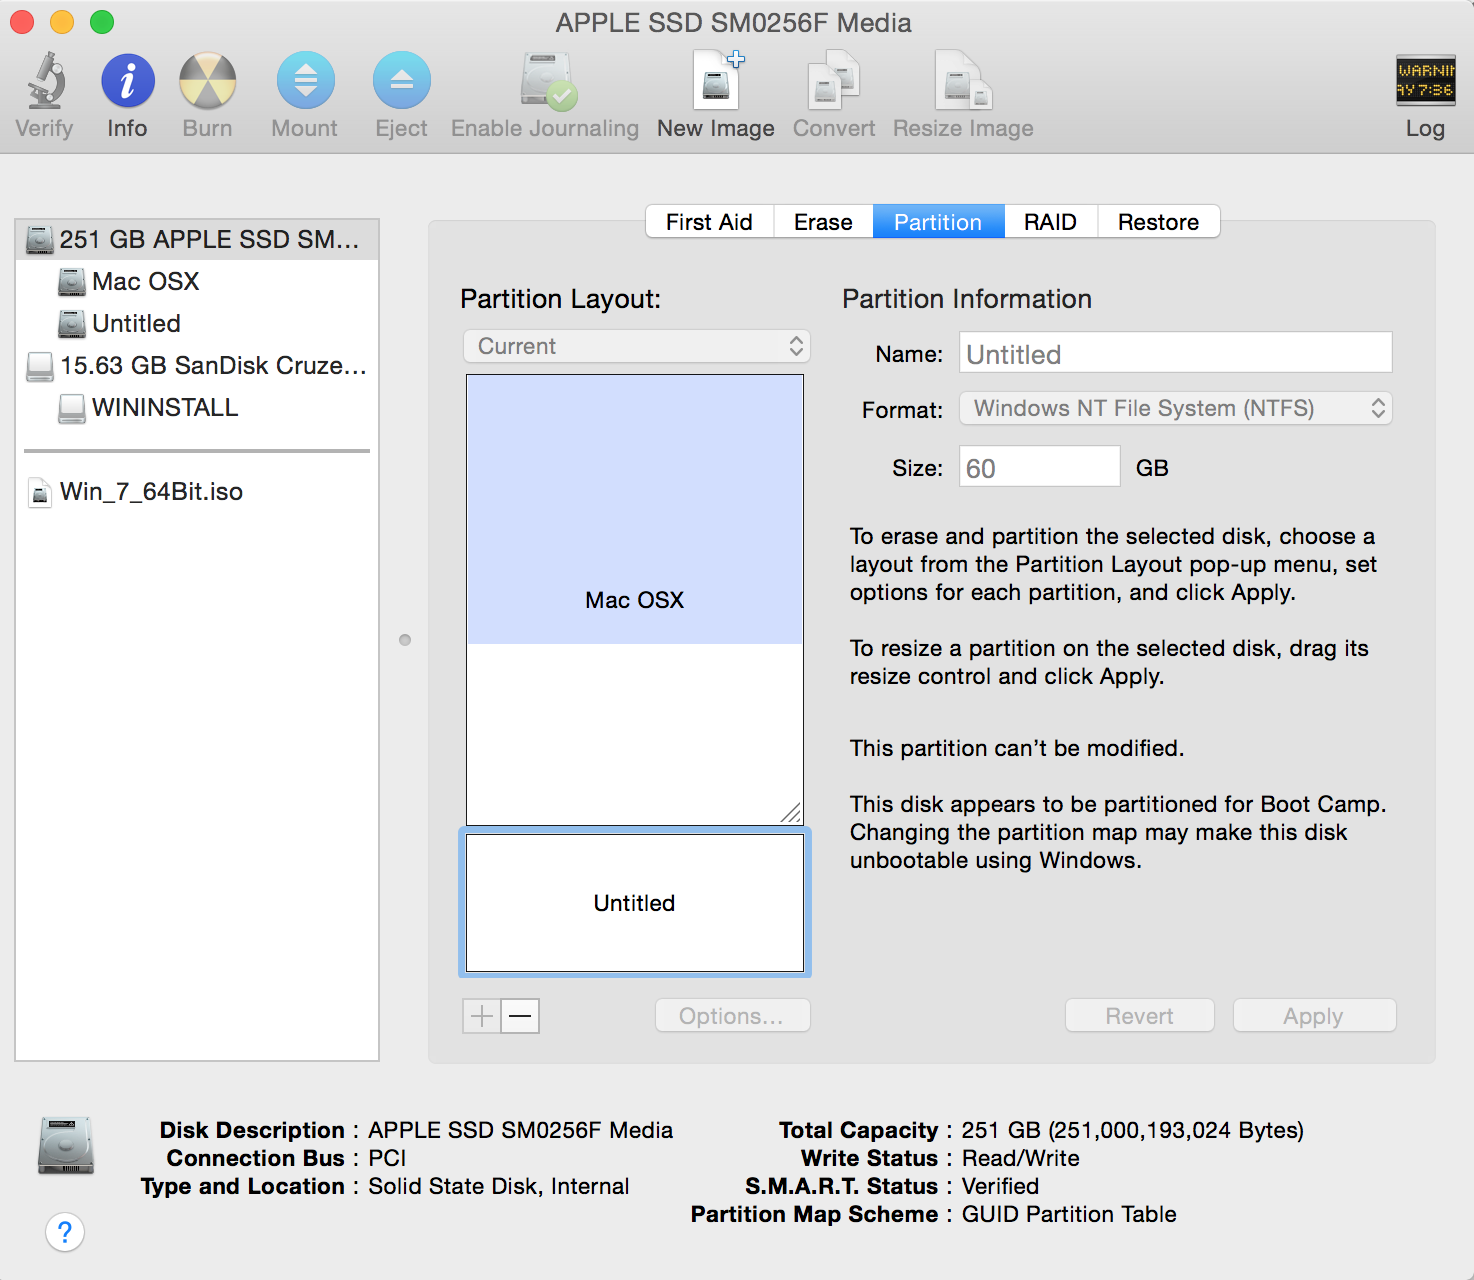Eject the selected disk
Viewport: 1474px width, 1280px height.
[x=401, y=82]
